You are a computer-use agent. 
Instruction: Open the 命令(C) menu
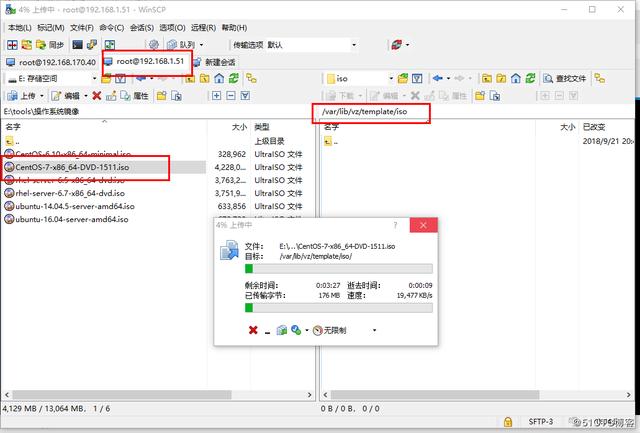pyautogui.click(x=111, y=28)
